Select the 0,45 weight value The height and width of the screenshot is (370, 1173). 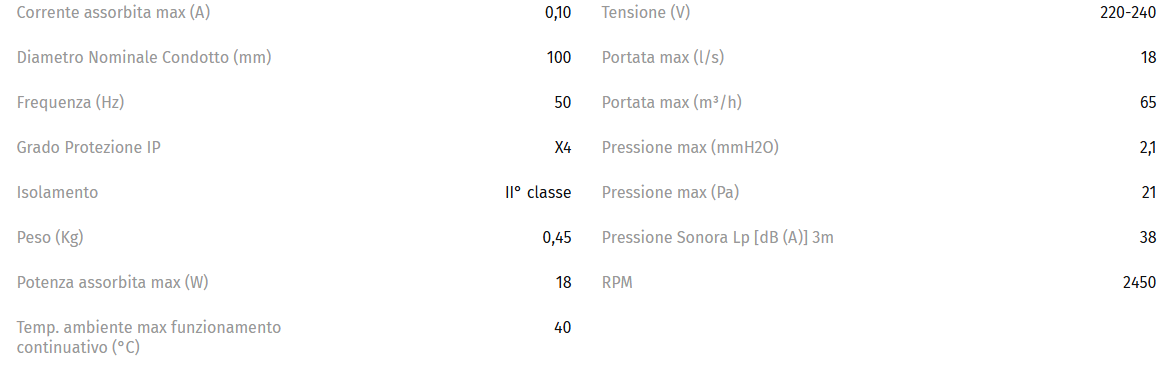[x=557, y=238]
